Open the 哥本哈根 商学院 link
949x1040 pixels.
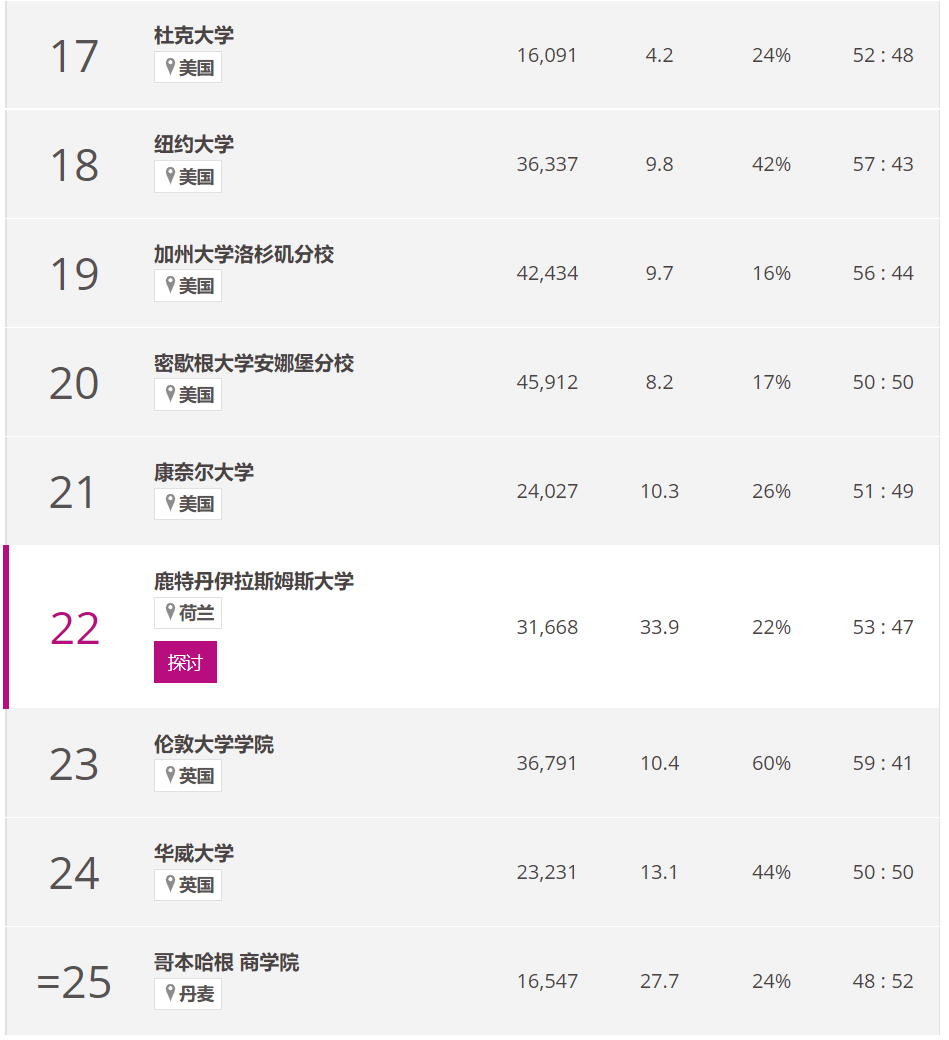tap(226, 962)
